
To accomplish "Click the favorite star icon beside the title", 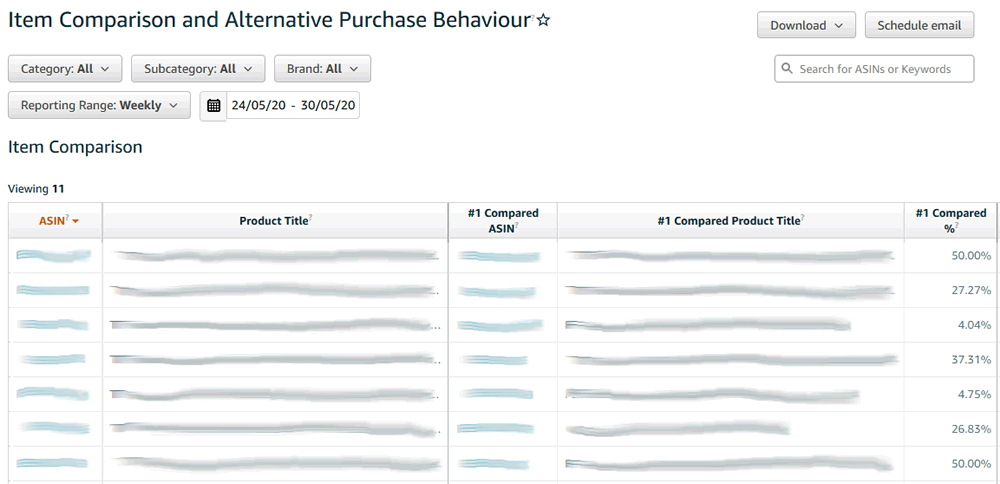I will (543, 21).
